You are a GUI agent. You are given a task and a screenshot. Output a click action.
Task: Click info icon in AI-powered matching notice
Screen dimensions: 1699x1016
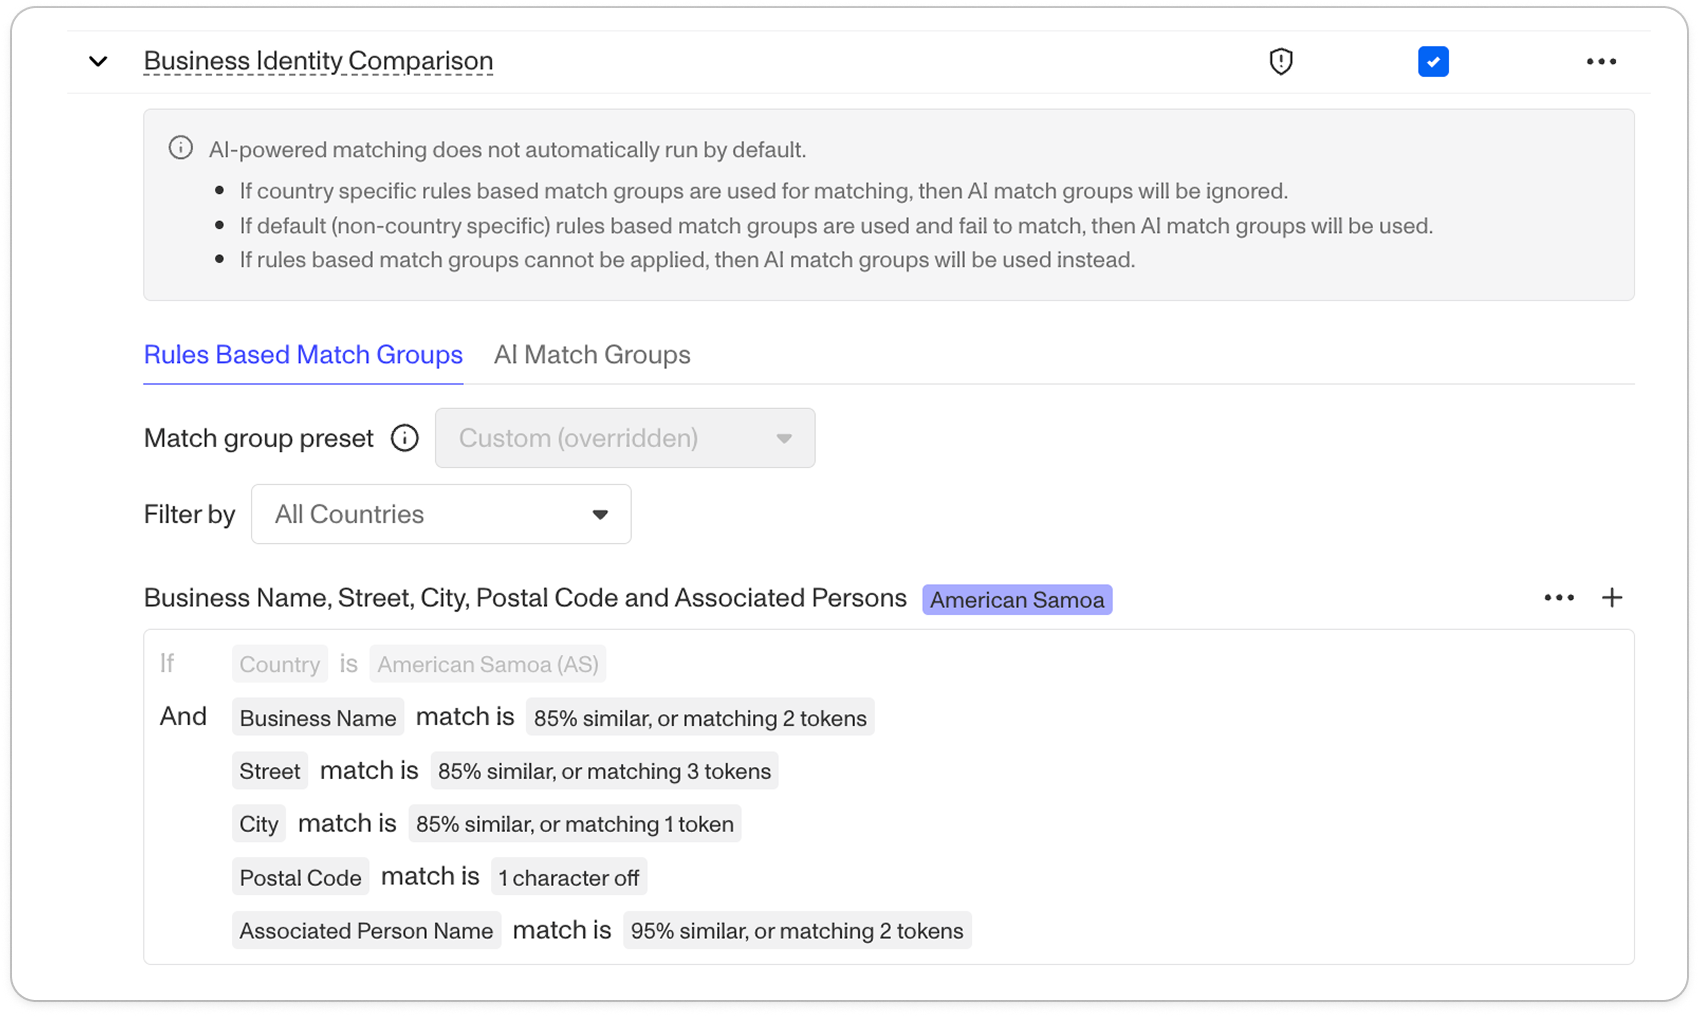[181, 148]
